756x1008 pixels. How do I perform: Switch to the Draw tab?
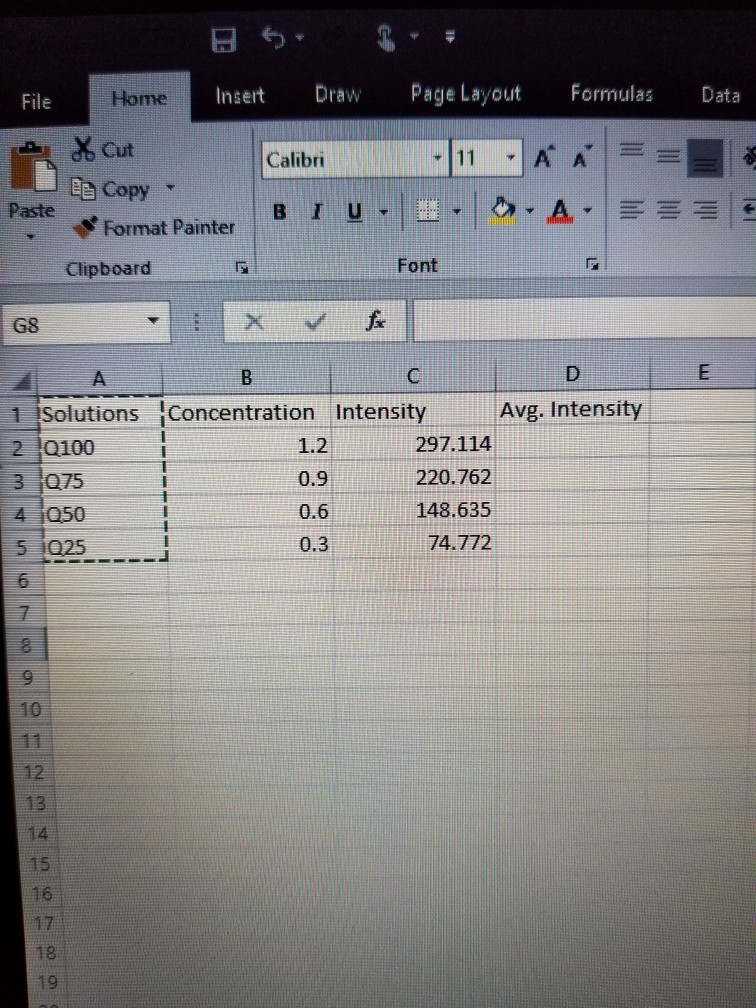pyautogui.click(x=338, y=94)
